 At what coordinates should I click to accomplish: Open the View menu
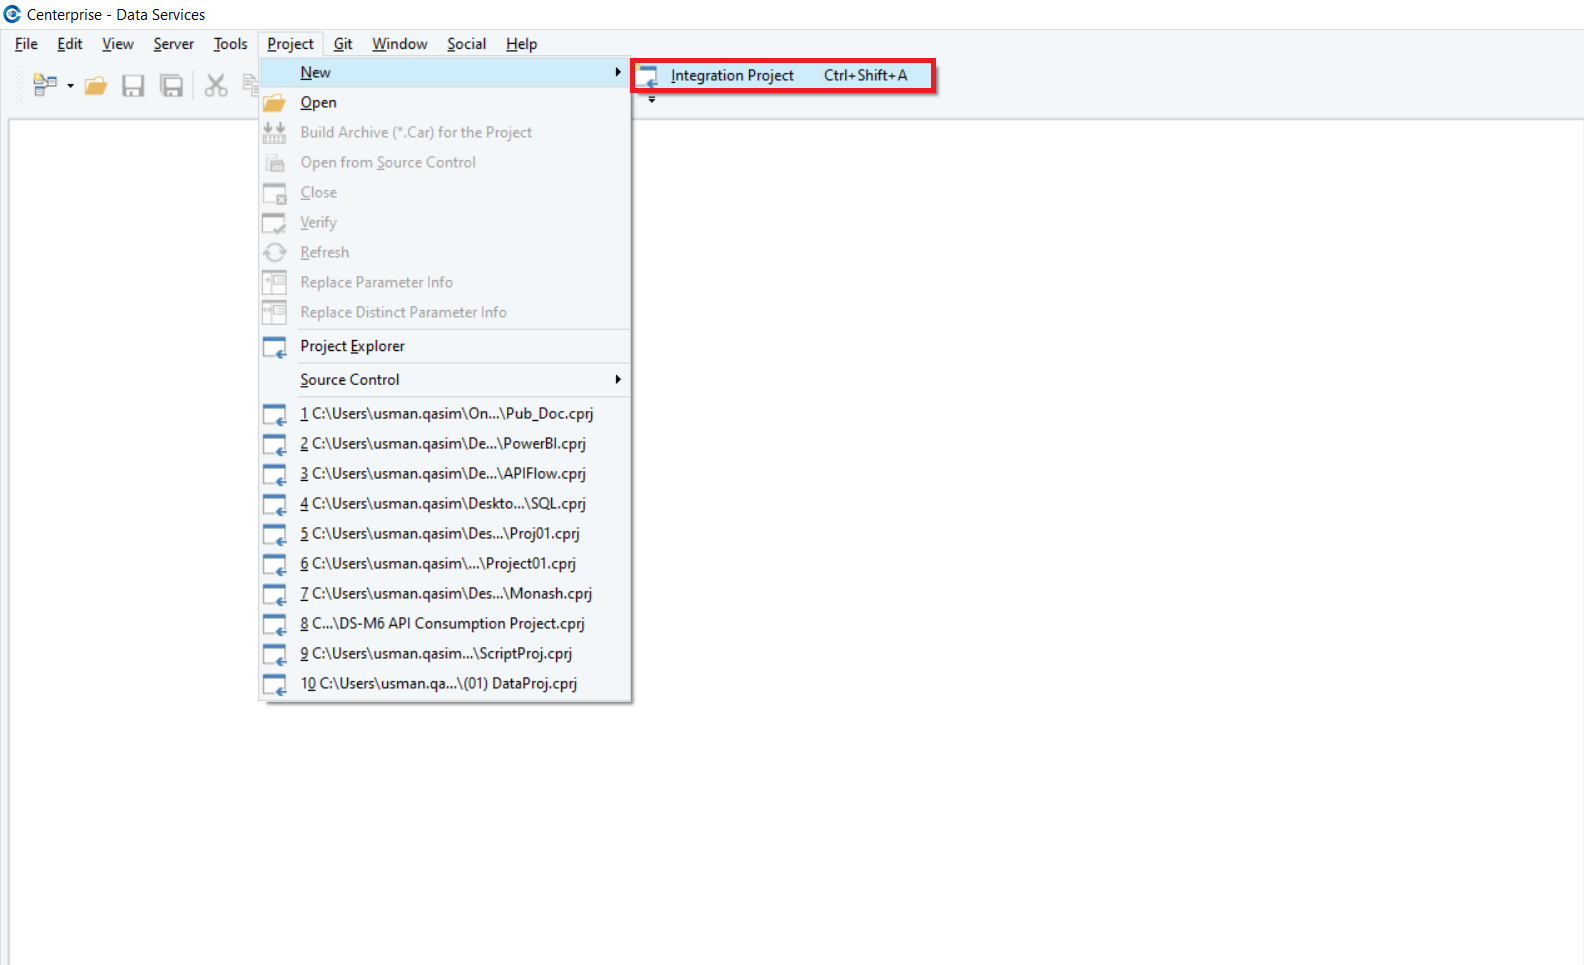pyautogui.click(x=118, y=44)
